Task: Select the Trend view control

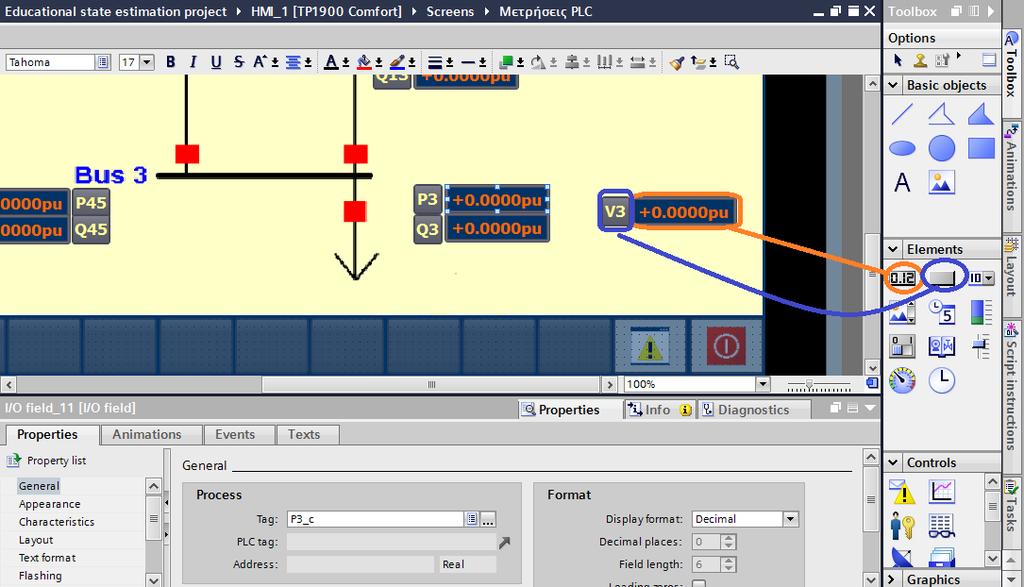Action: coord(942,492)
